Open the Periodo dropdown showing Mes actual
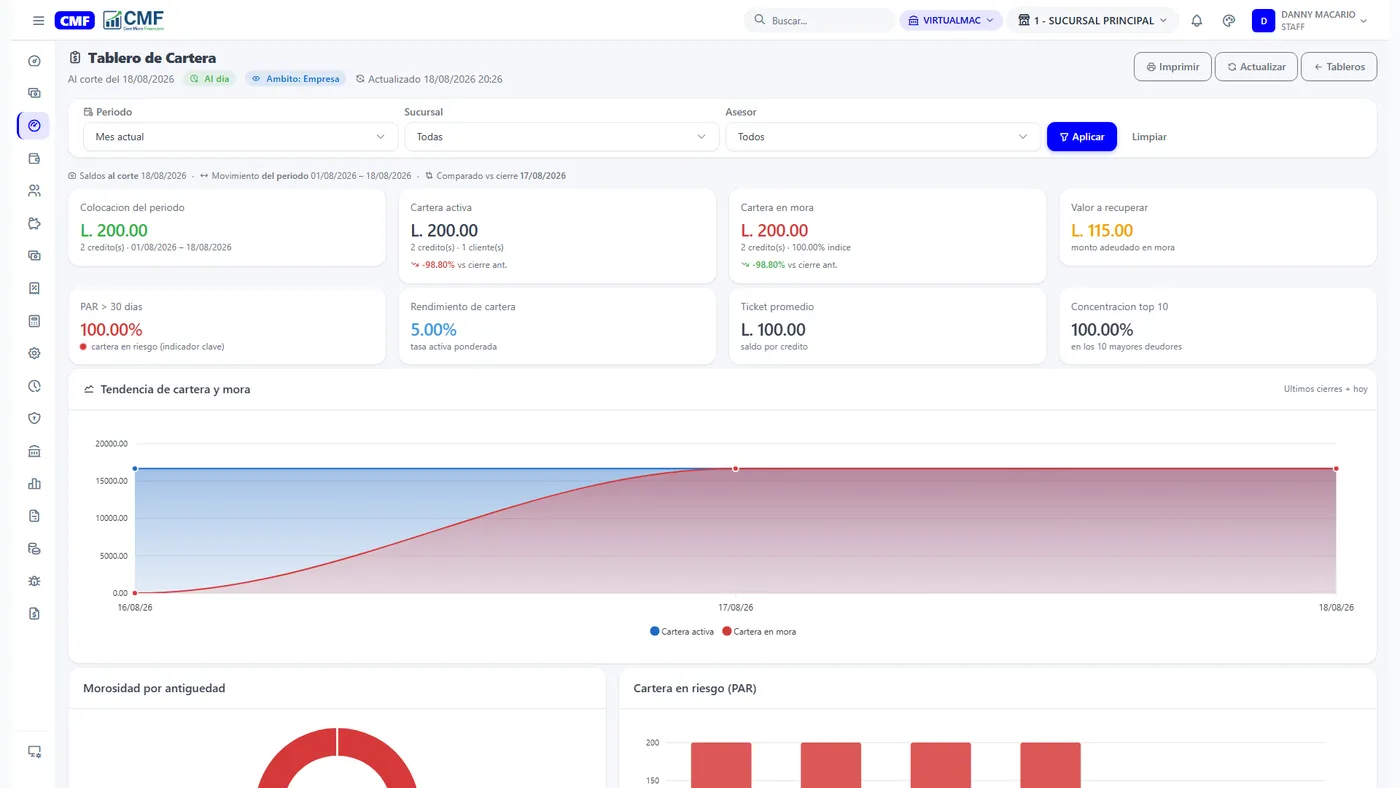Screen dimensions: 1400x788 point(240,137)
